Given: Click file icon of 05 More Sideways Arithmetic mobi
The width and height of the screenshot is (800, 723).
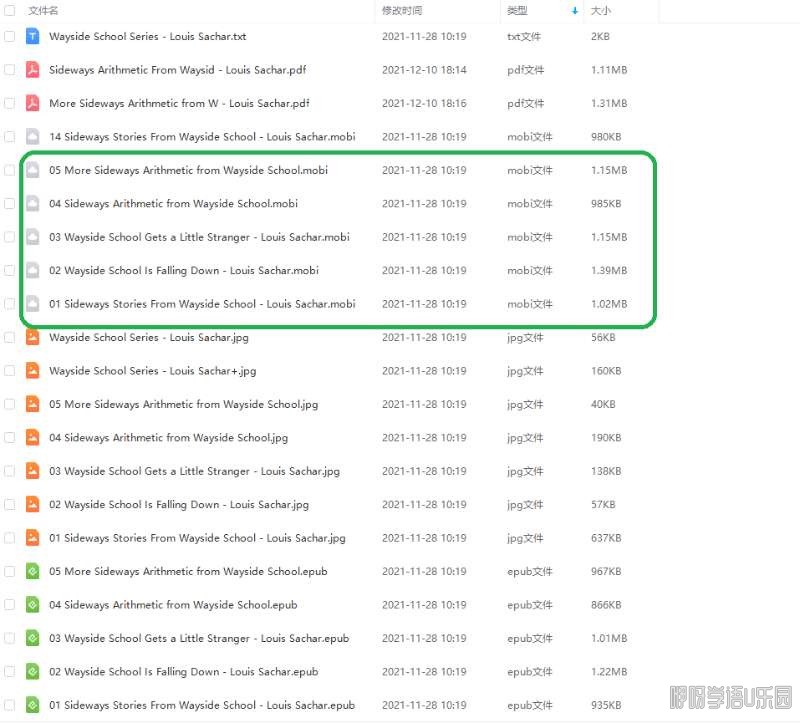Looking at the screenshot, I should [33, 170].
